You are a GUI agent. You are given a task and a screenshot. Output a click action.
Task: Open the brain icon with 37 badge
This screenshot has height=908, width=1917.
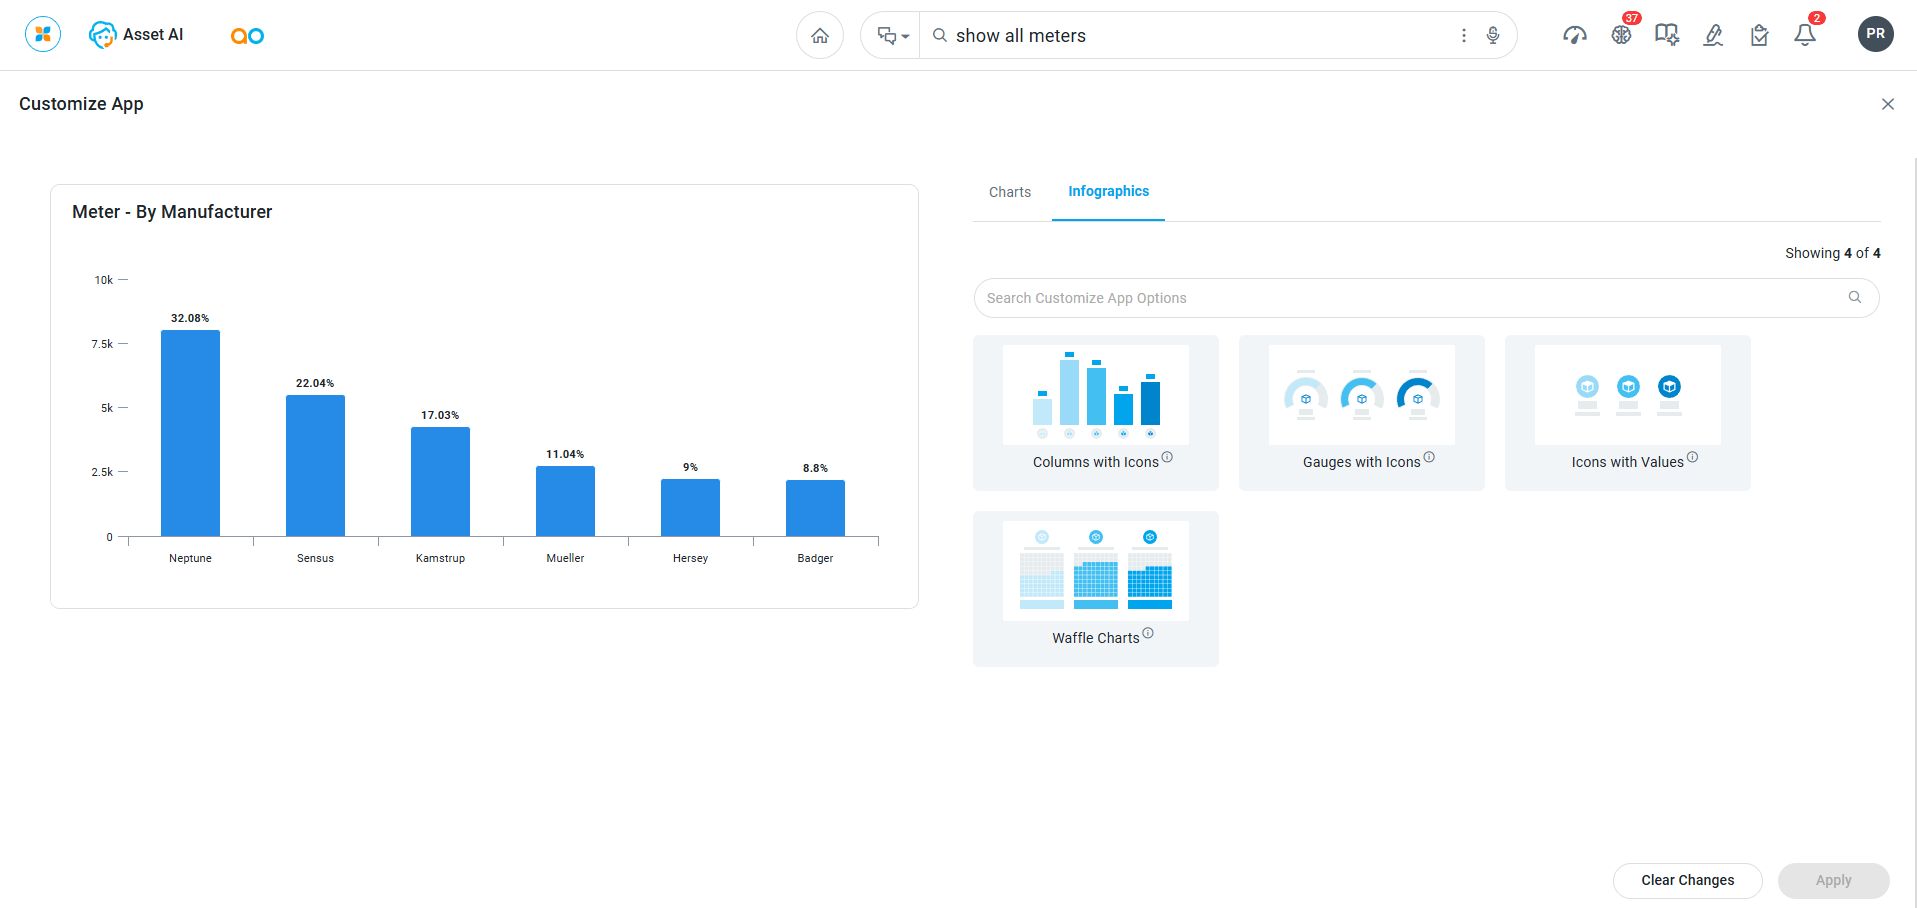(1621, 36)
